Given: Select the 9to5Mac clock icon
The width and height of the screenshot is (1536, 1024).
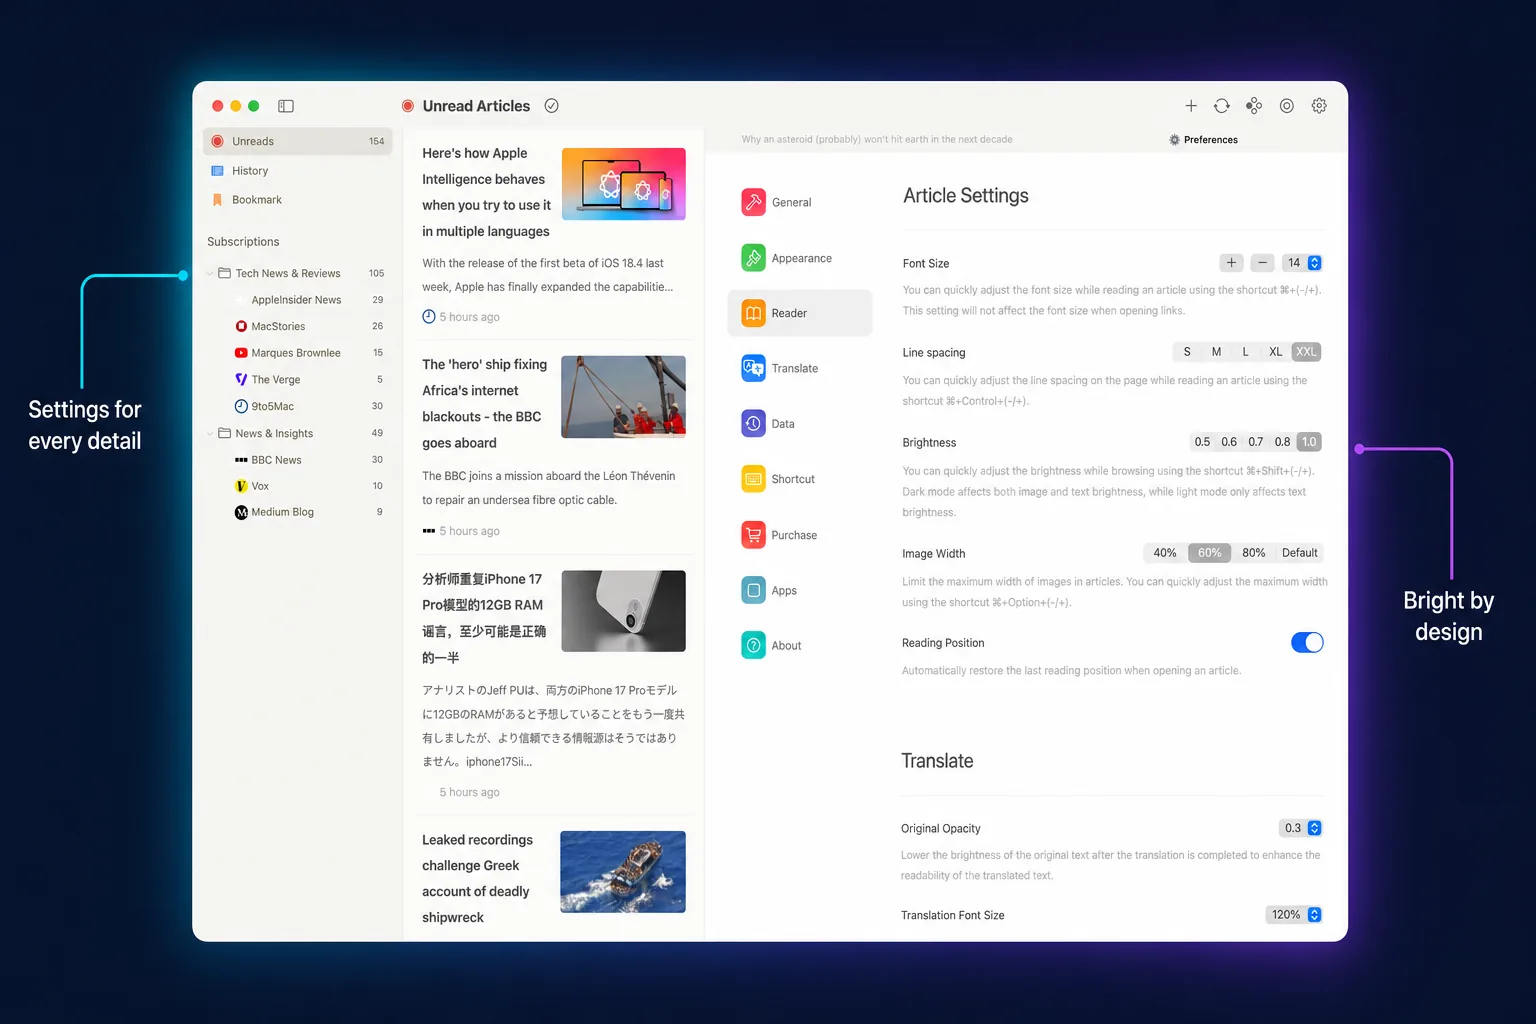Looking at the screenshot, I should [x=241, y=406].
